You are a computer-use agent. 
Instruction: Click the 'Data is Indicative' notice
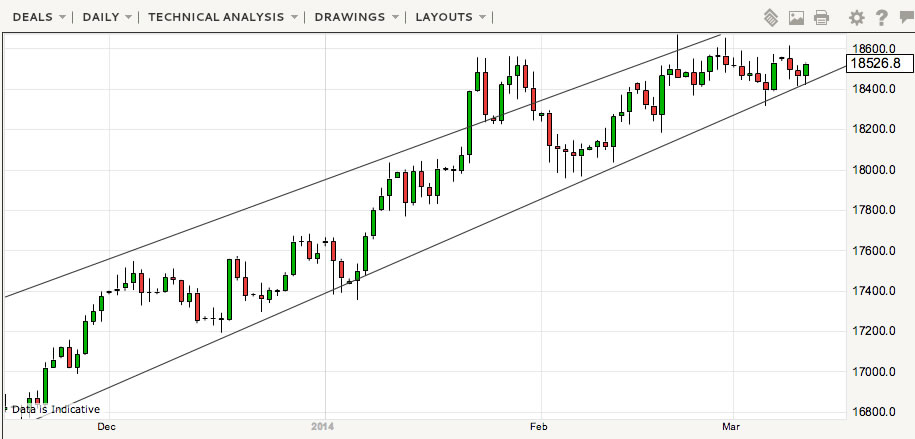(x=55, y=409)
